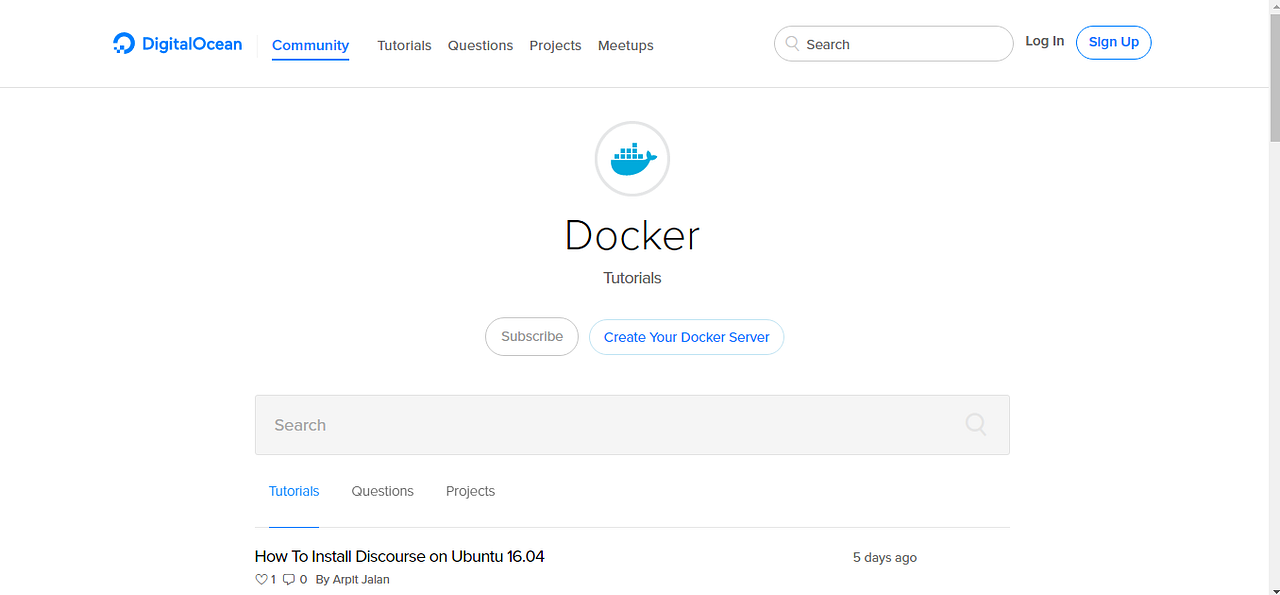Click the heart icon on the Discourse tutorial

tap(260, 579)
